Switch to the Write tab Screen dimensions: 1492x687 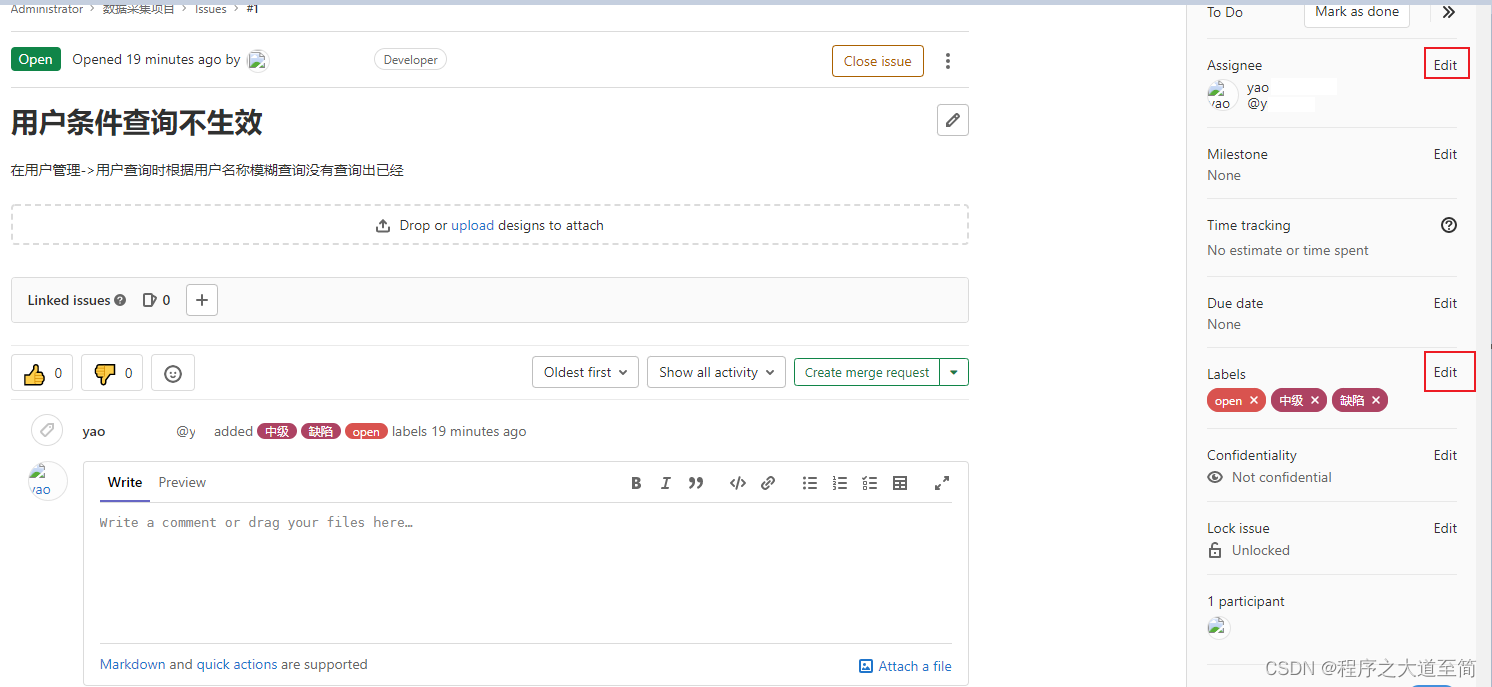(x=125, y=482)
